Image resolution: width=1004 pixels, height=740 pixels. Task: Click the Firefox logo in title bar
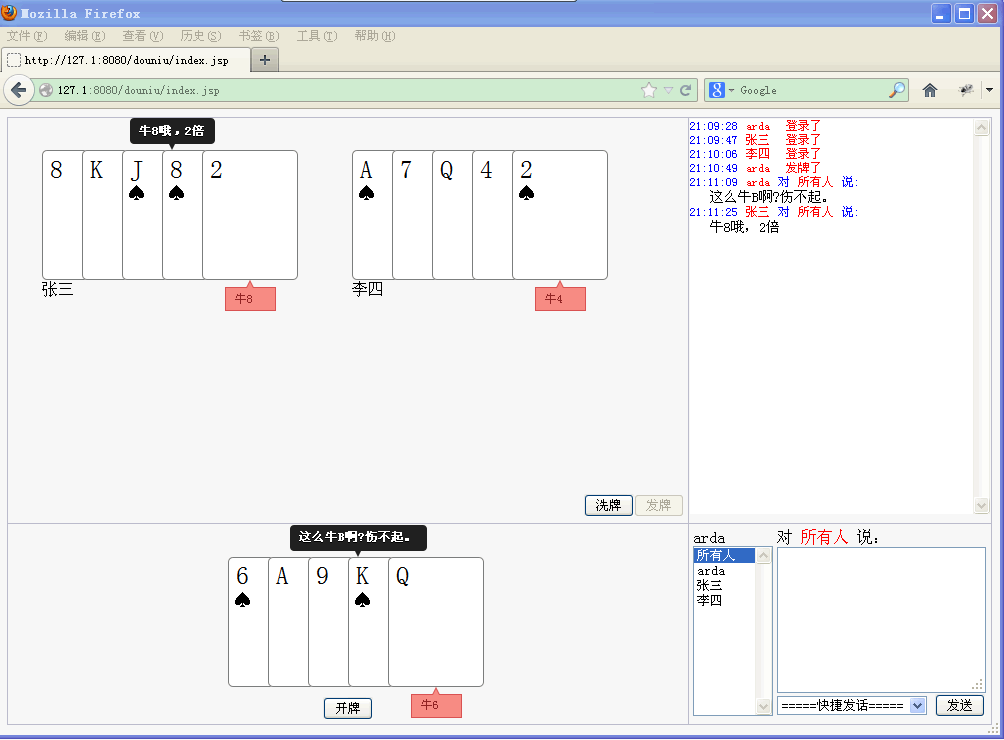(x=9, y=13)
